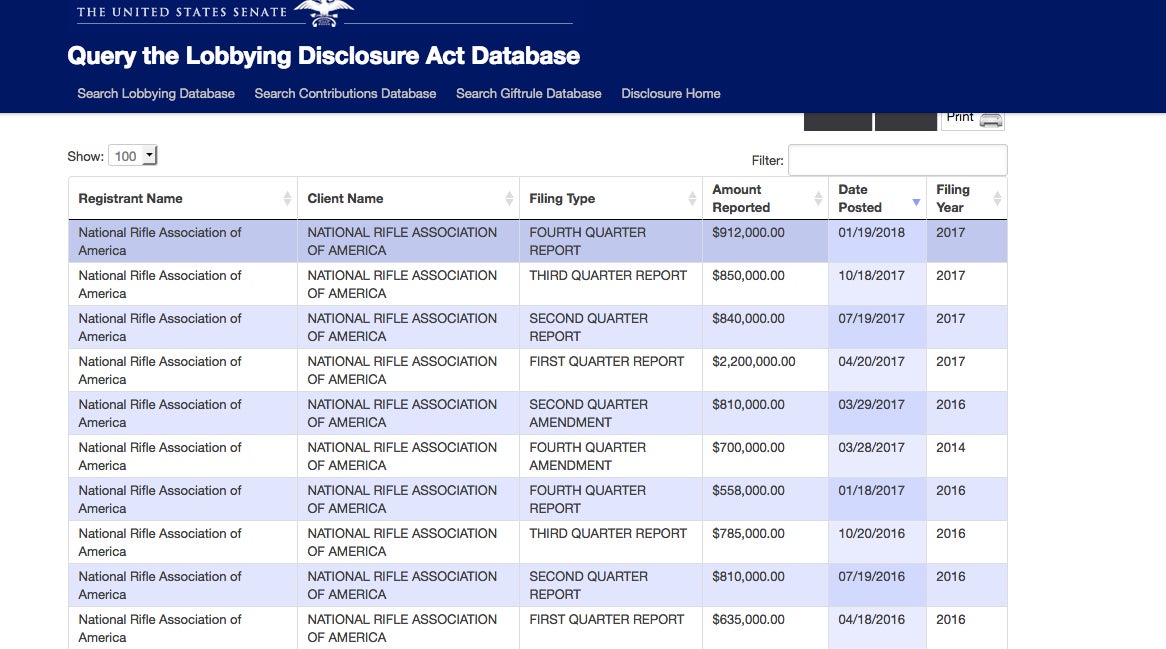
Task: Sort by Client Name column arrows
Action: [509, 198]
